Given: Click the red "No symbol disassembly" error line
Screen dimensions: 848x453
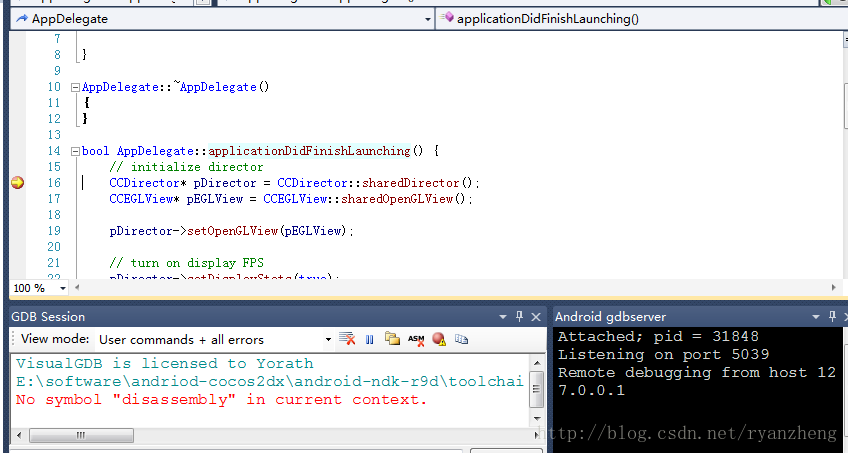Looking at the screenshot, I should [221, 400].
